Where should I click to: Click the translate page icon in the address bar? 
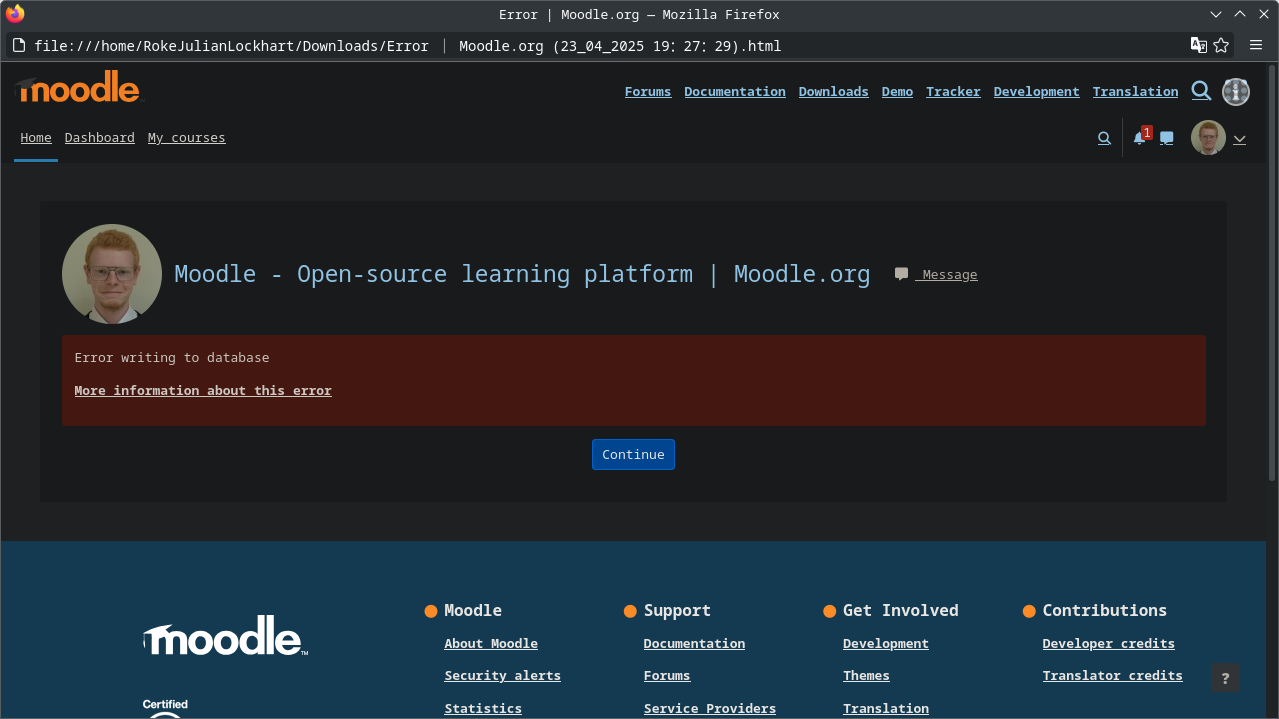(1199, 45)
